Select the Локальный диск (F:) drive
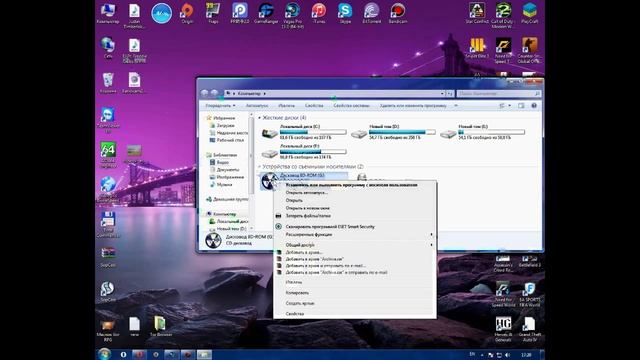This screenshot has height=360, width=640. [x=304, y=151]
